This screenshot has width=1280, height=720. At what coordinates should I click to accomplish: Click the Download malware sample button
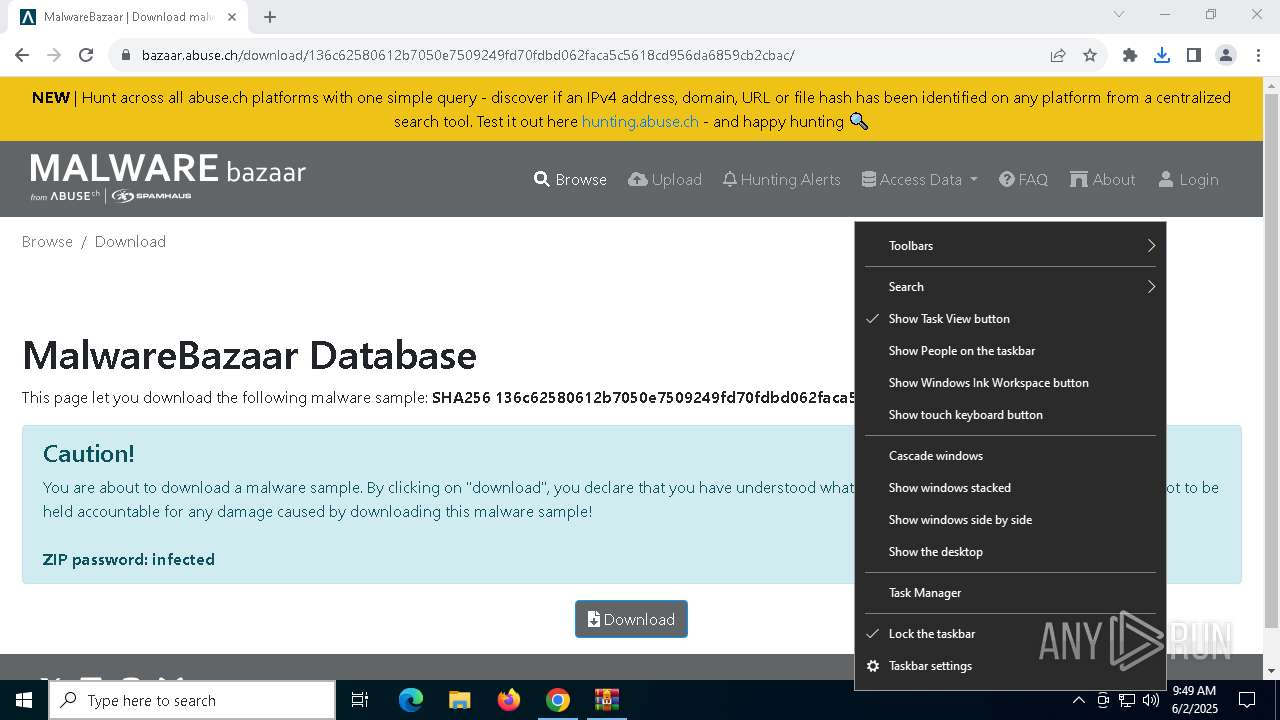click(631, 619)
